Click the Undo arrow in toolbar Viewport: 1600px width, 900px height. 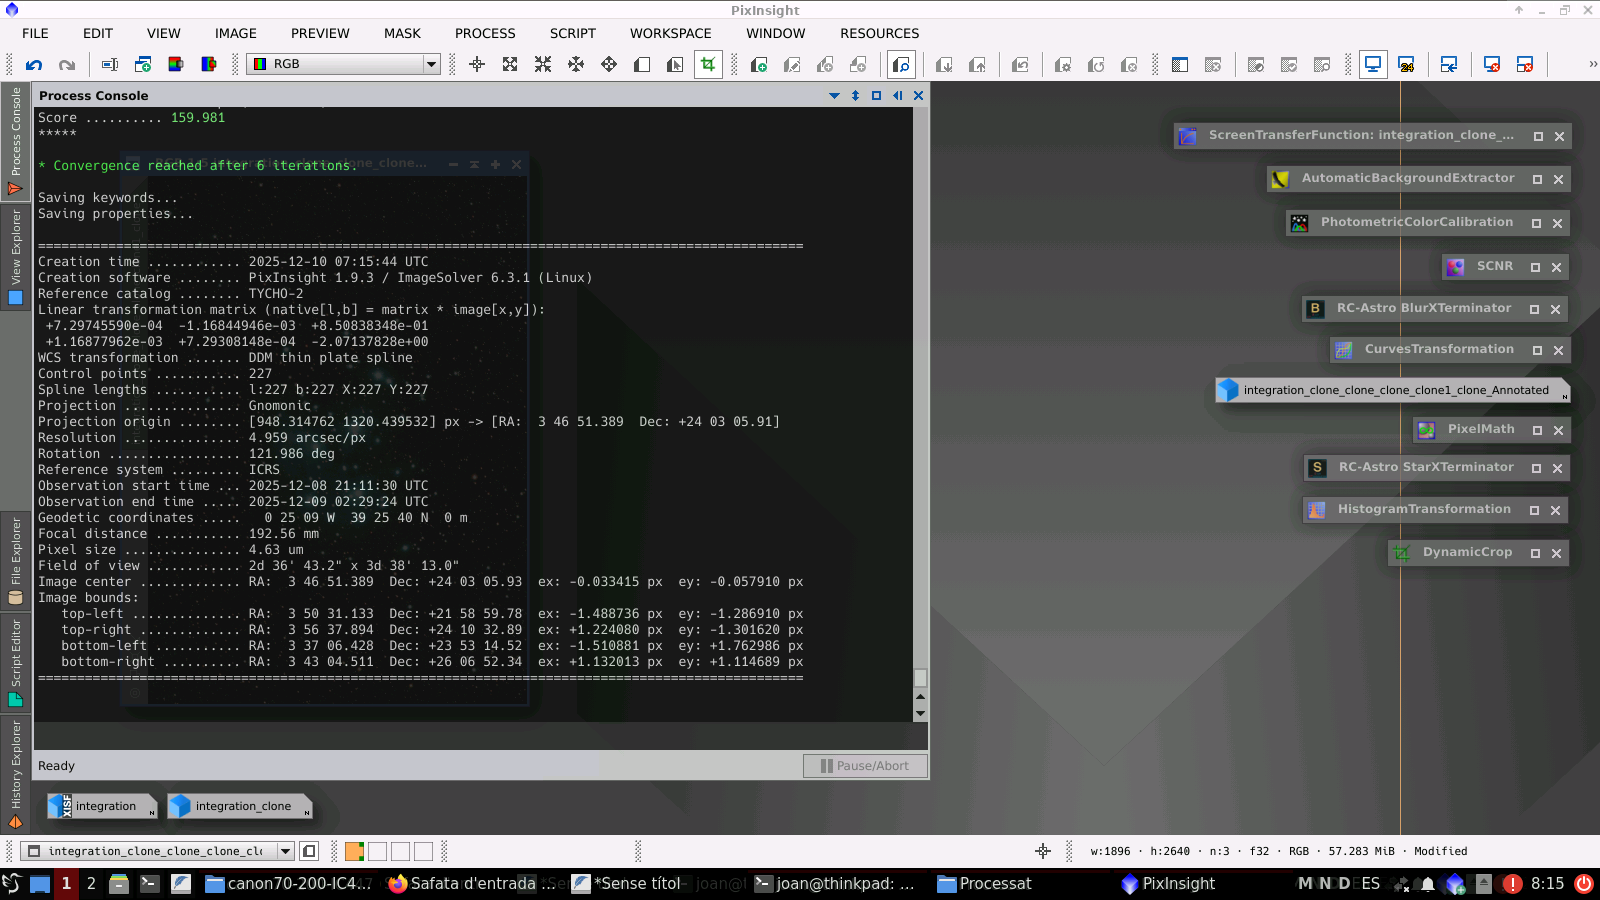click(34, 65)
